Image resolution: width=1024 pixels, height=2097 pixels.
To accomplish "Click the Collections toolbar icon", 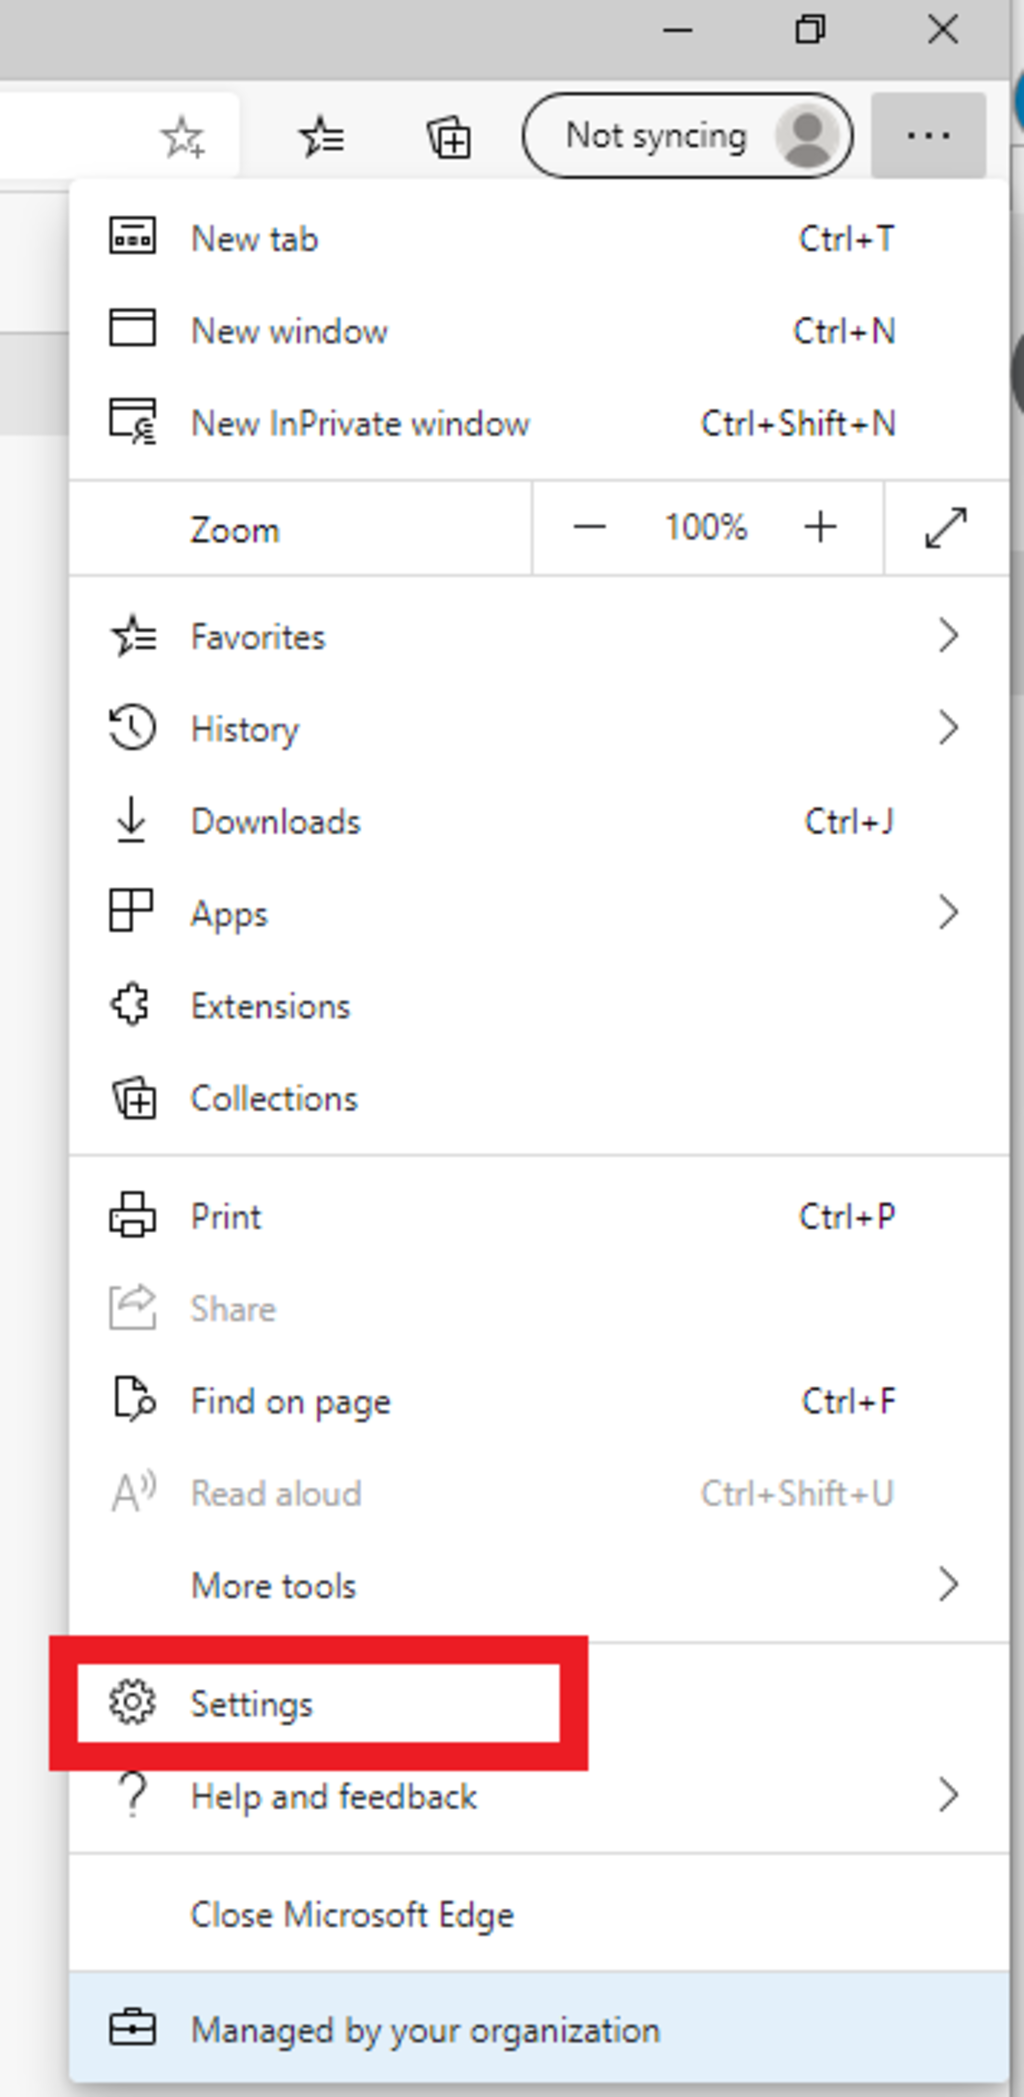I will pos(449,137).
